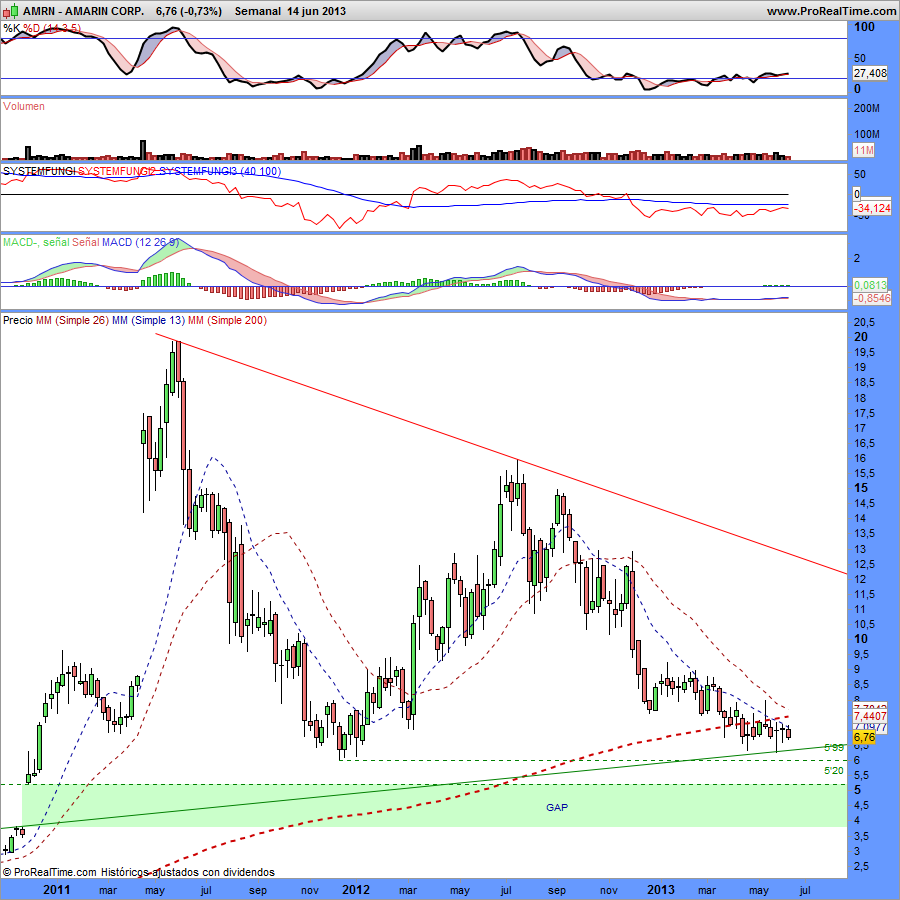Click the yellow 6,76 current price tag
This screenshot has width=900, height=900.
point(864,737)
